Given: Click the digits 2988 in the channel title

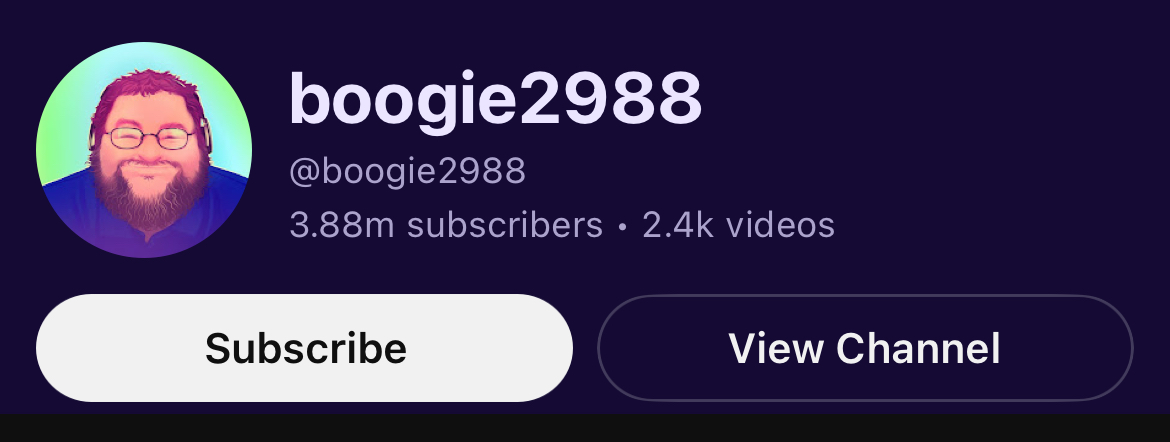Looking at the screenshot, I should click(610, 97).
